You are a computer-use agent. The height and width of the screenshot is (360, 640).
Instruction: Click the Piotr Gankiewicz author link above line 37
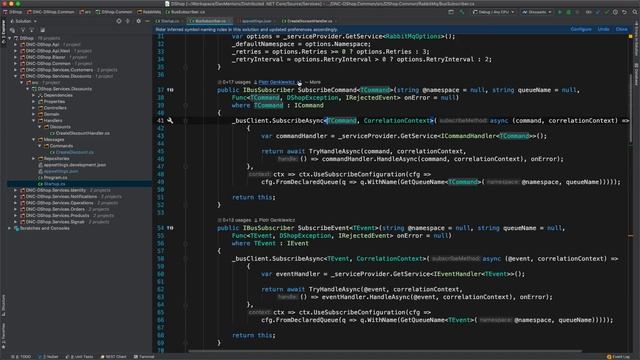point(276,82)
